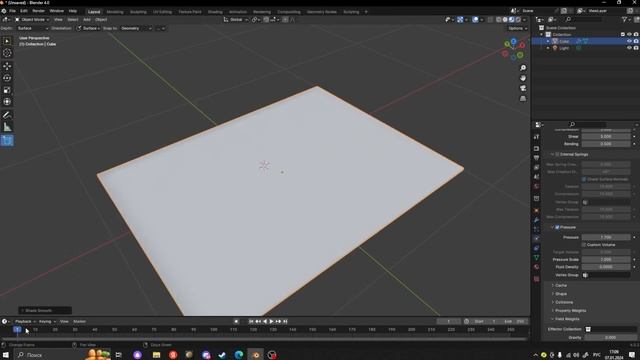The image size is (640, 360).
Task: Enable the Internal Springs checkbox
Action: point(557,155)
